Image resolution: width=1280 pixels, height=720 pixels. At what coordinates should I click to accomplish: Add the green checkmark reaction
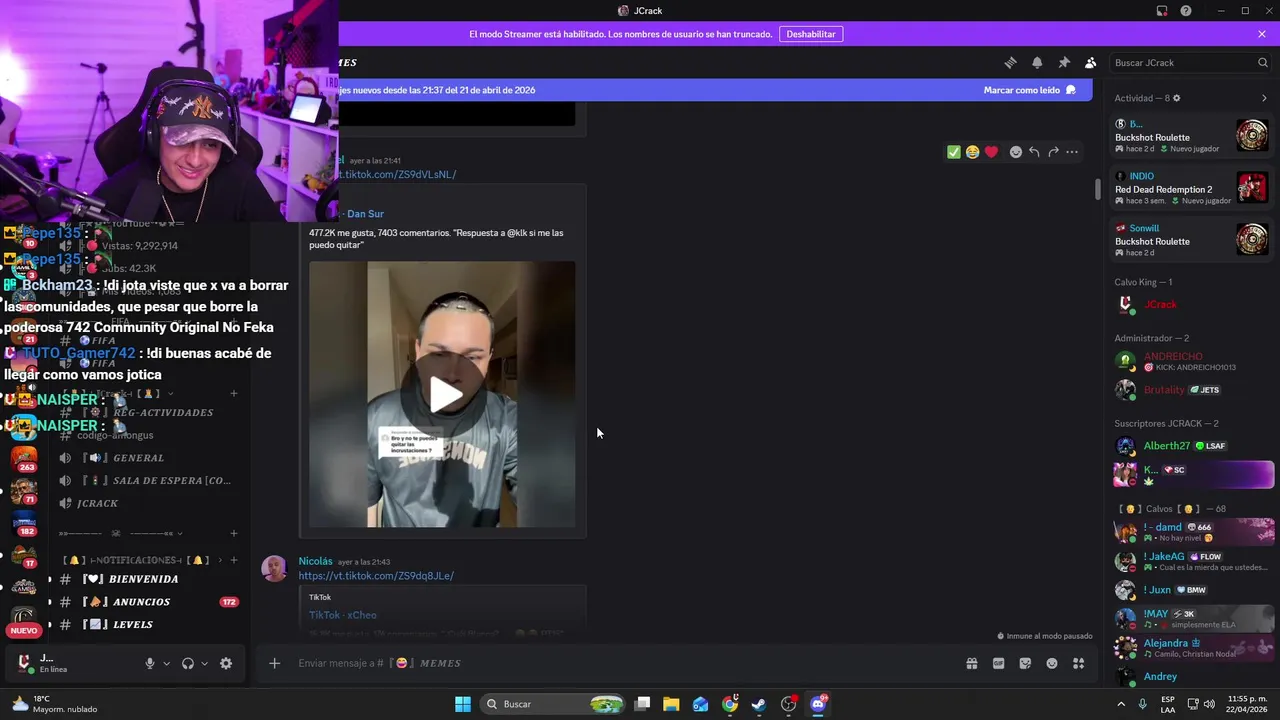(954, 152)
